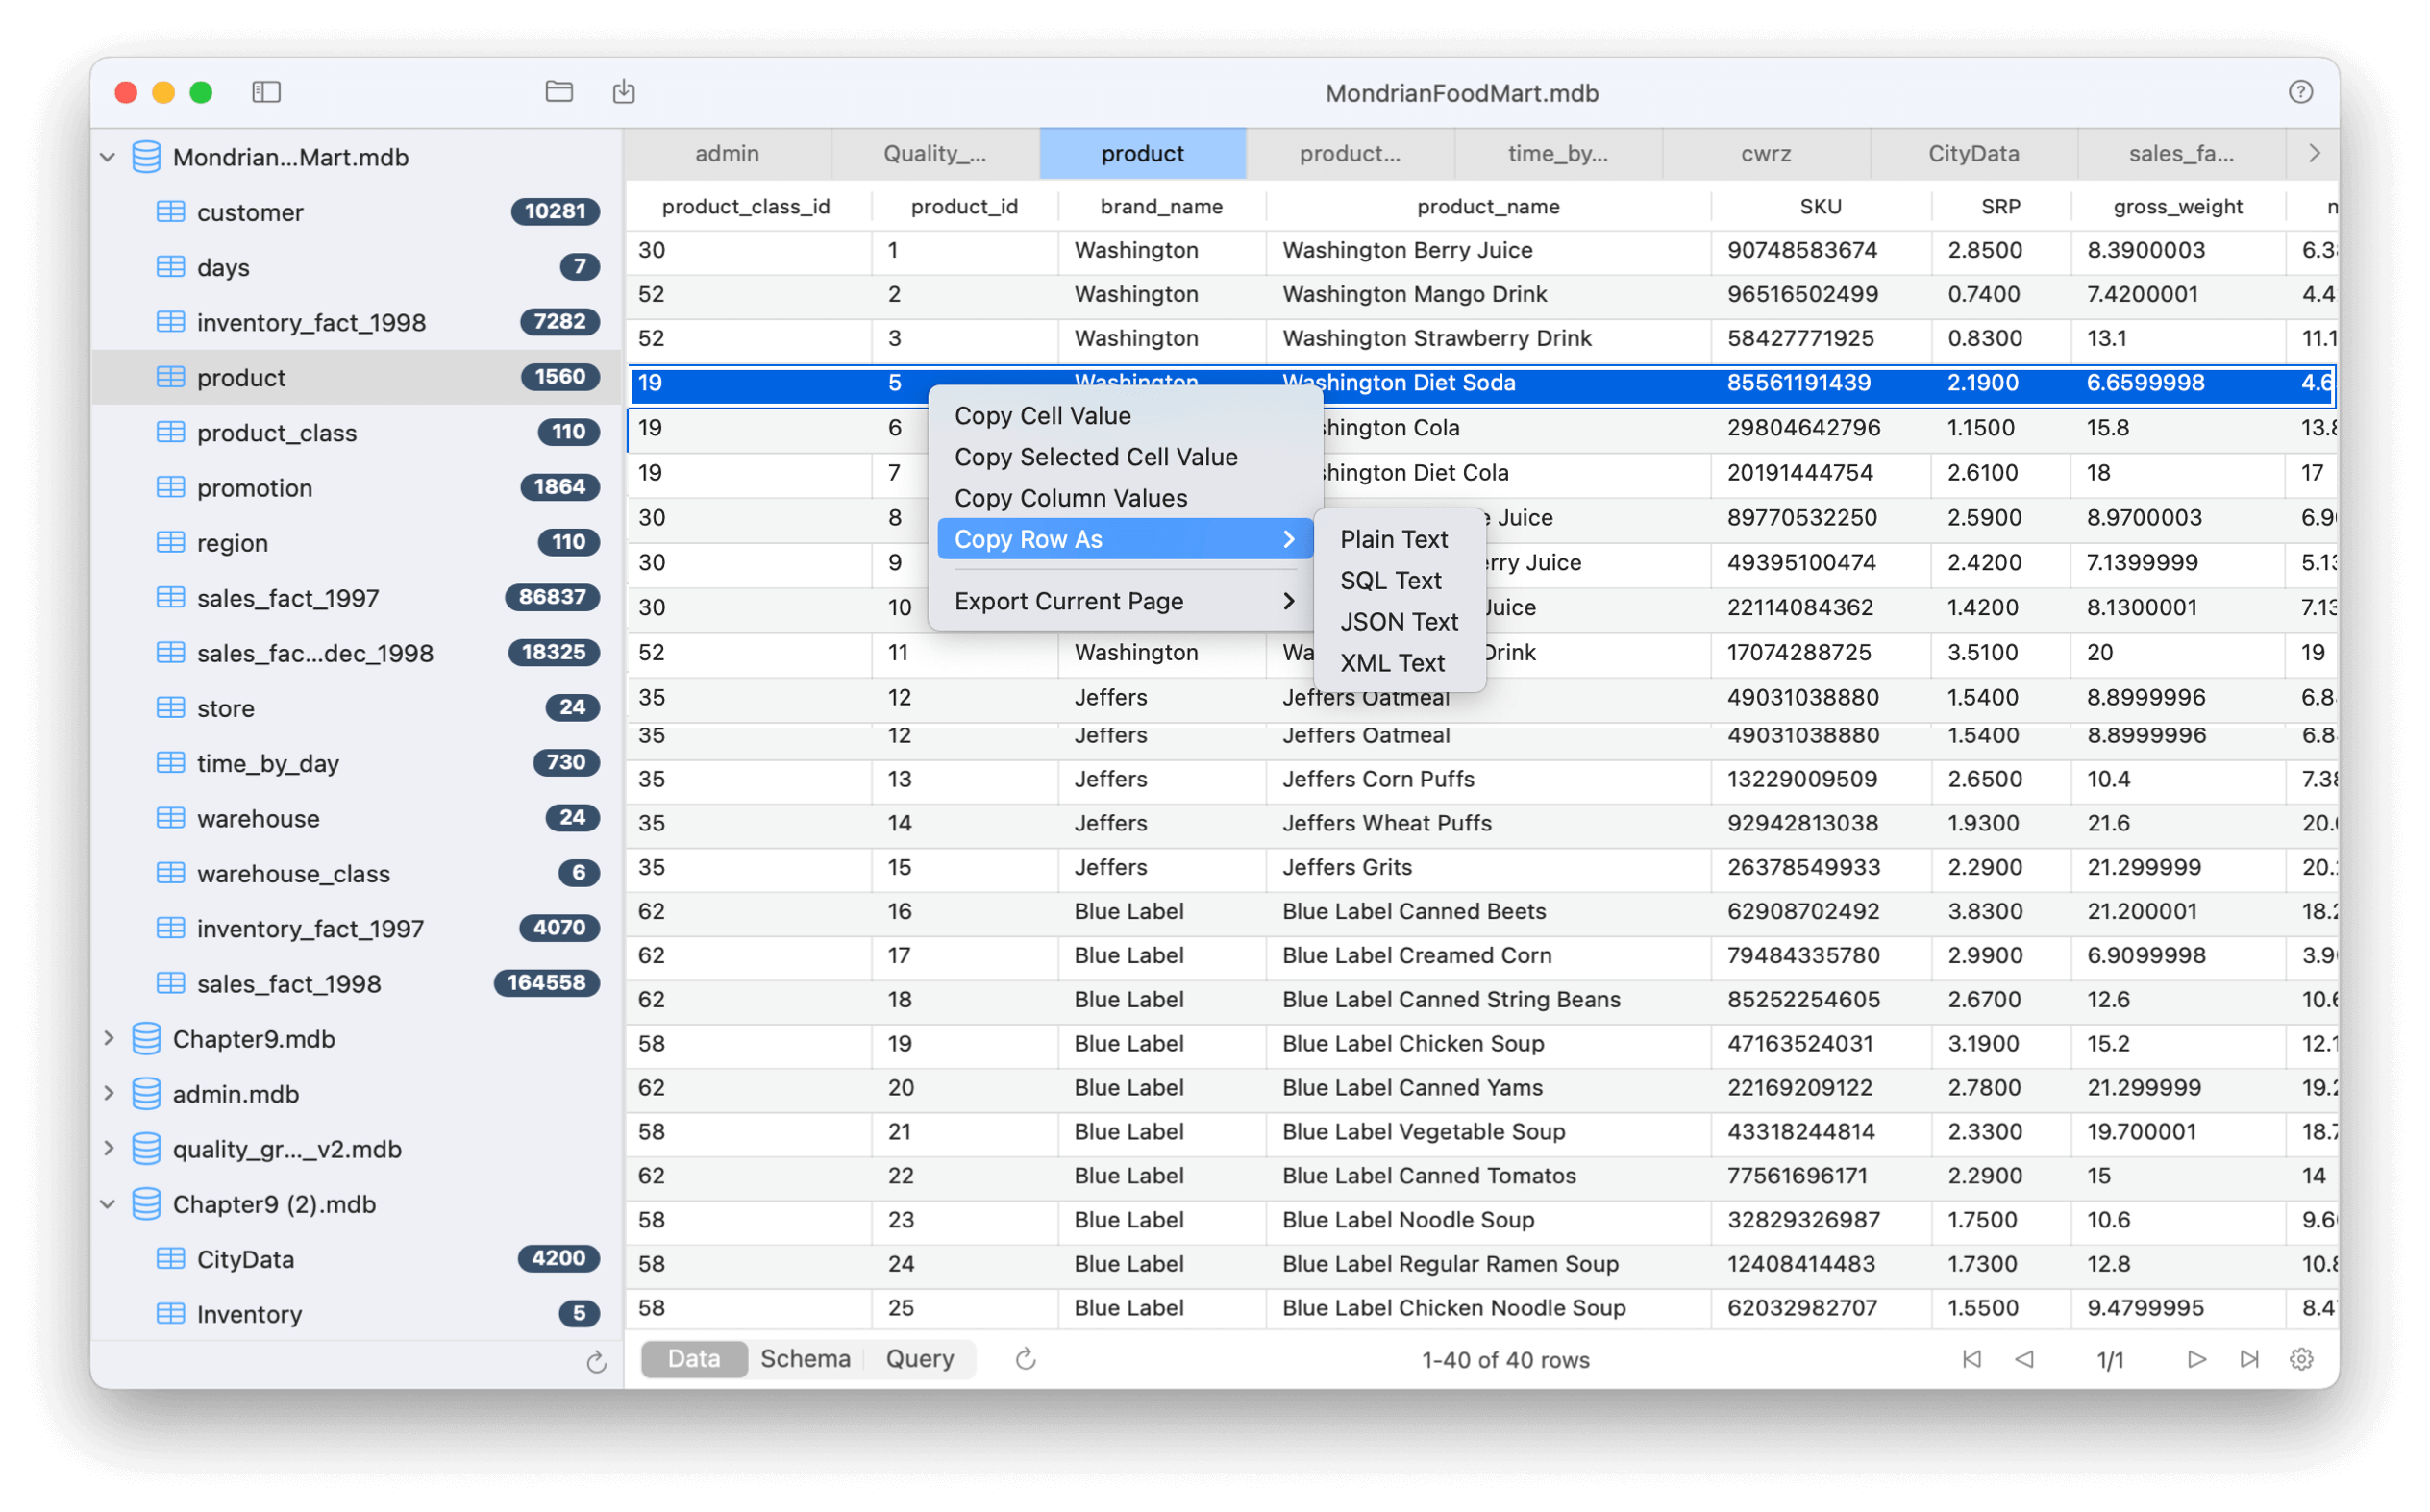This screenshot has height=1512, width=2430.
Task: Click the chevron to scroll the table tabs
Action: (2314, 153)
